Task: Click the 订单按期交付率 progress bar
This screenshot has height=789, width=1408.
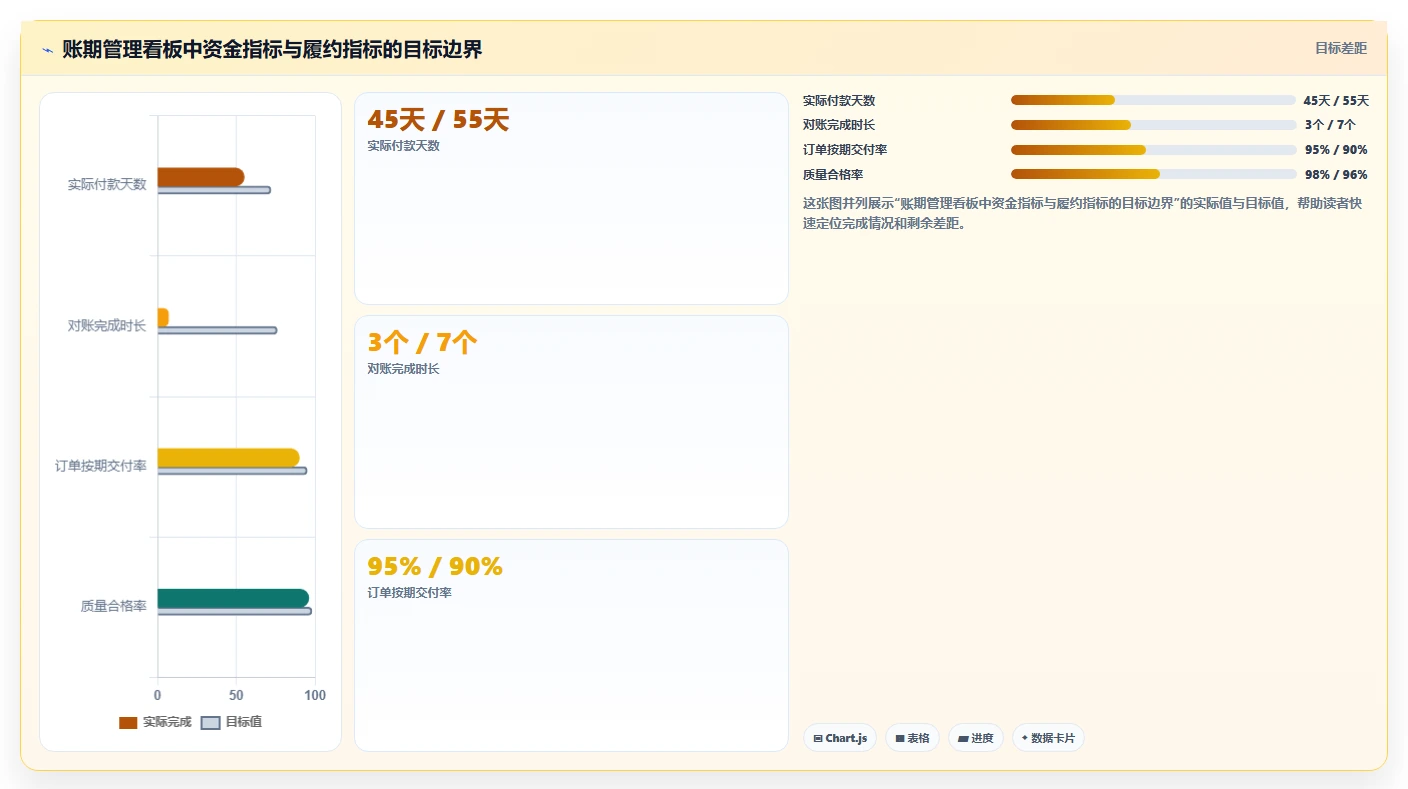Action: click(1153, 150)
